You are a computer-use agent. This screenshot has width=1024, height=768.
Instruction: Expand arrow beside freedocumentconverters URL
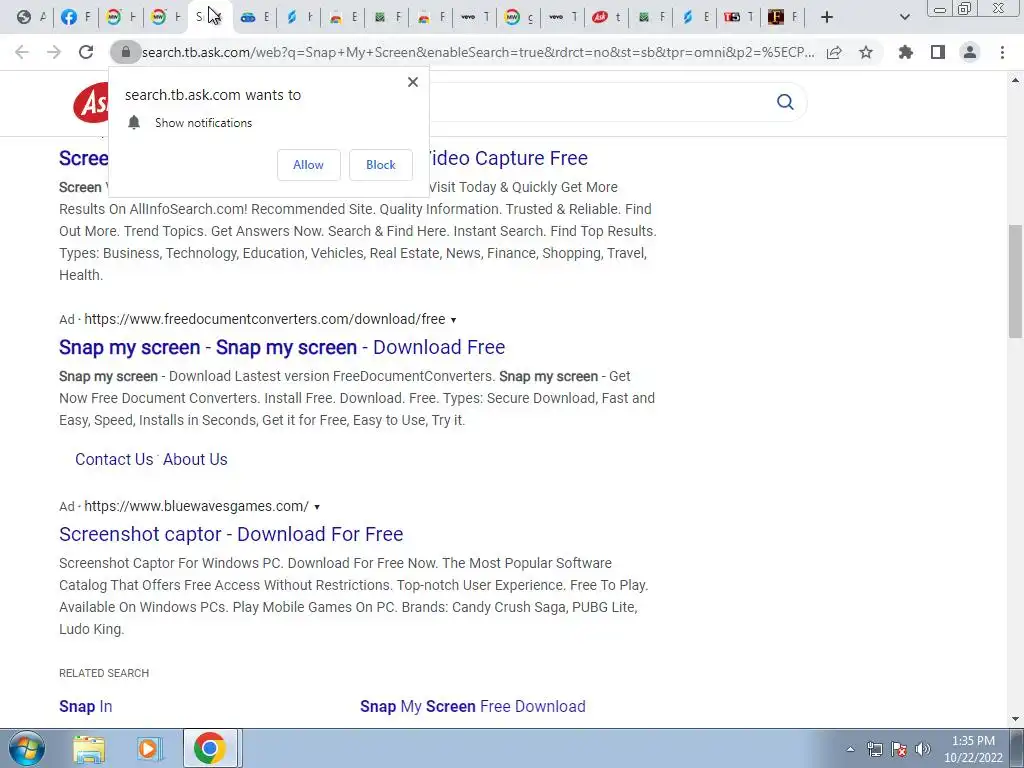pyautogui.click(x=453, y=320)
